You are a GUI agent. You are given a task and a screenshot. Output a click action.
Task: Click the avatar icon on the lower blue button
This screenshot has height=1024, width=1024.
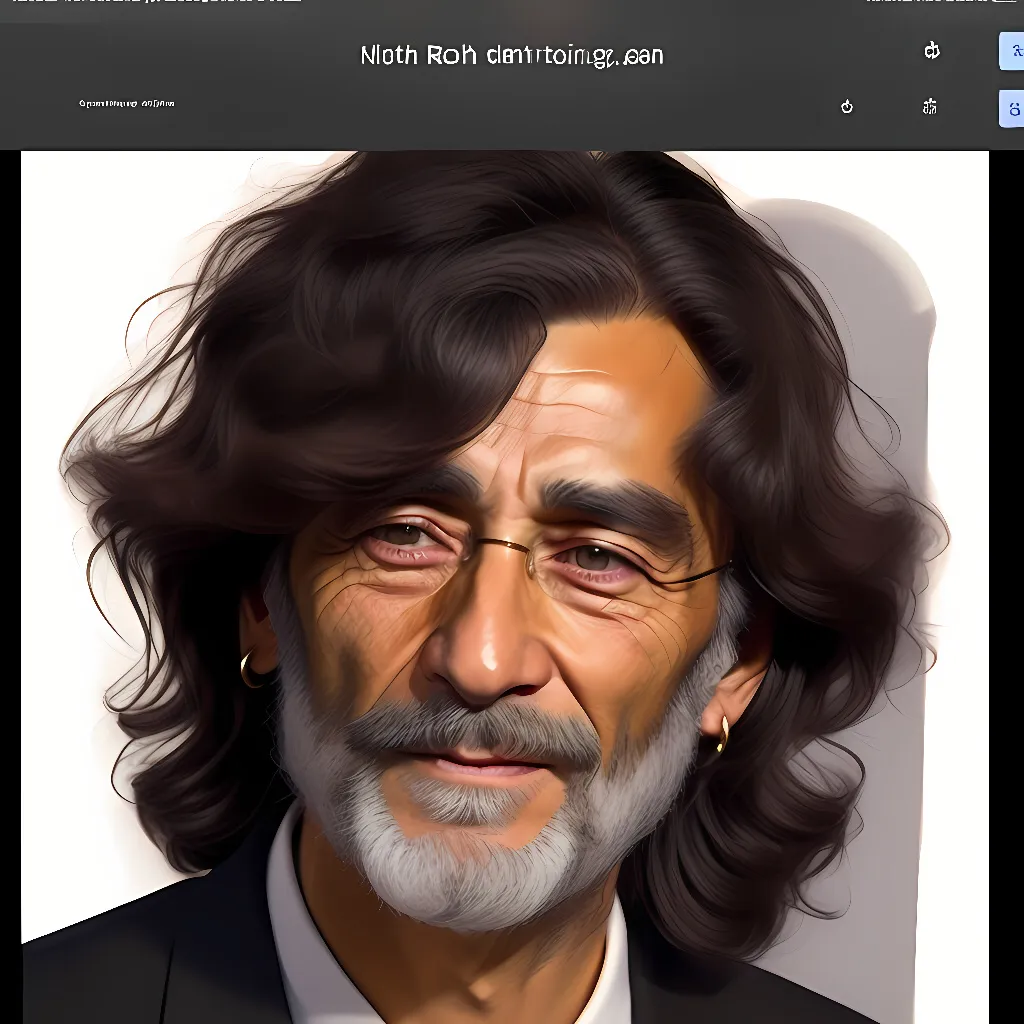1014,107
